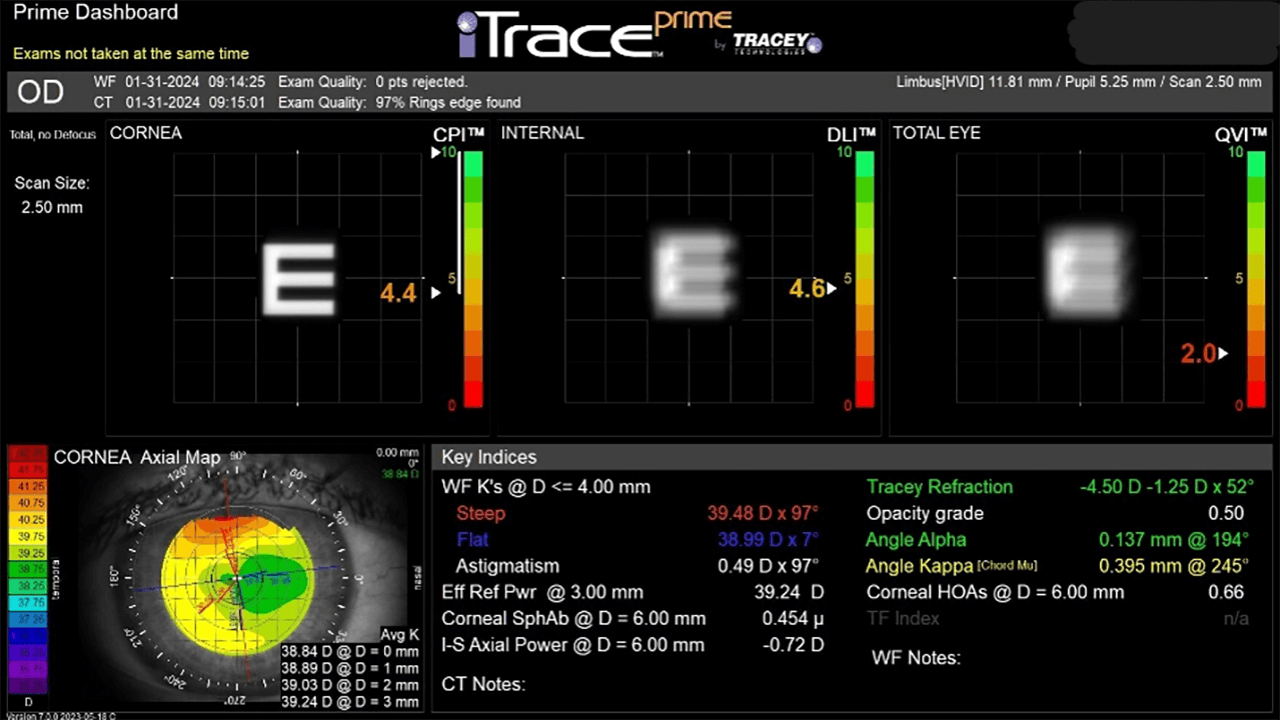The width and height of the screenshot is (1280, 720).
Task: Click the Tracey Refraction value
Action: point(1167,487)
